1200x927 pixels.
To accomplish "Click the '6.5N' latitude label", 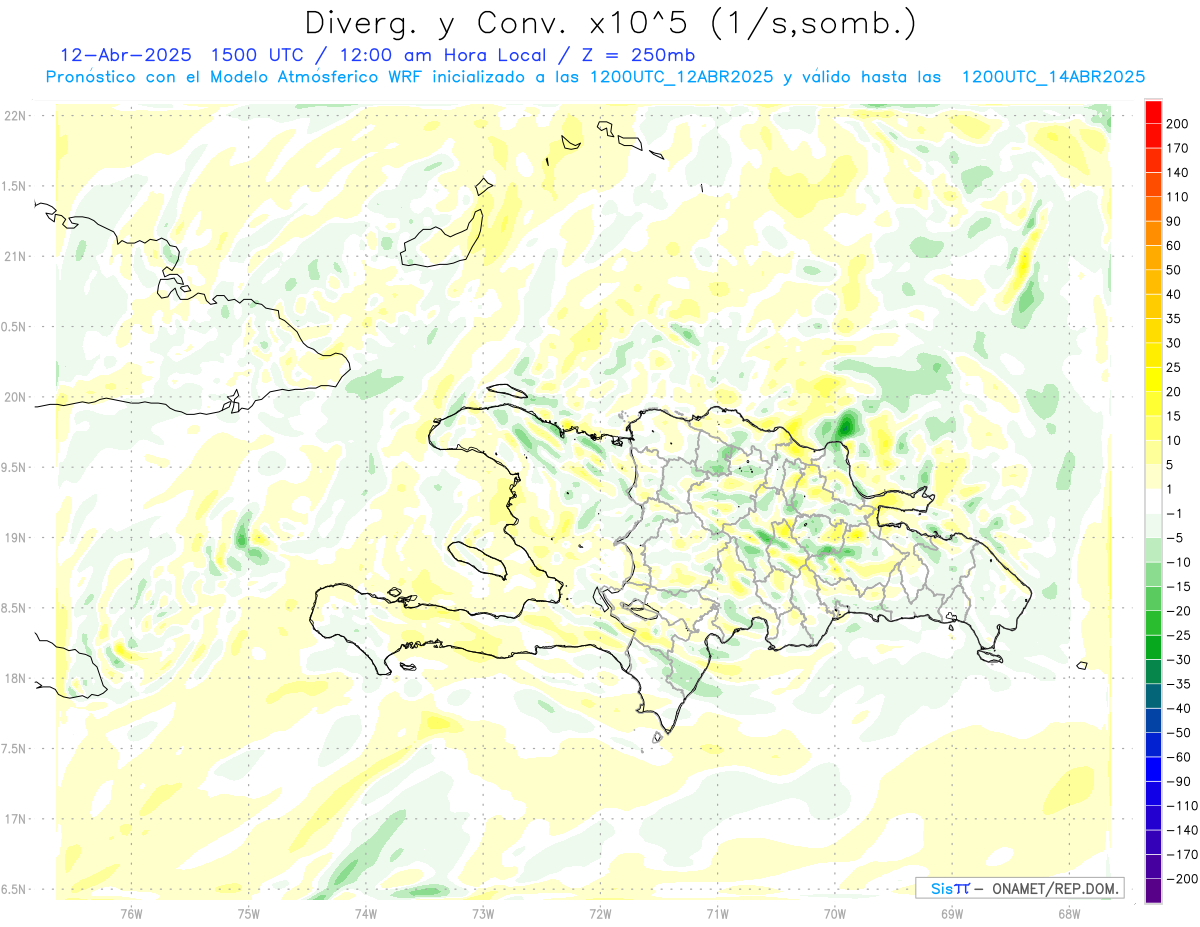I will click(x=15, y=889).
